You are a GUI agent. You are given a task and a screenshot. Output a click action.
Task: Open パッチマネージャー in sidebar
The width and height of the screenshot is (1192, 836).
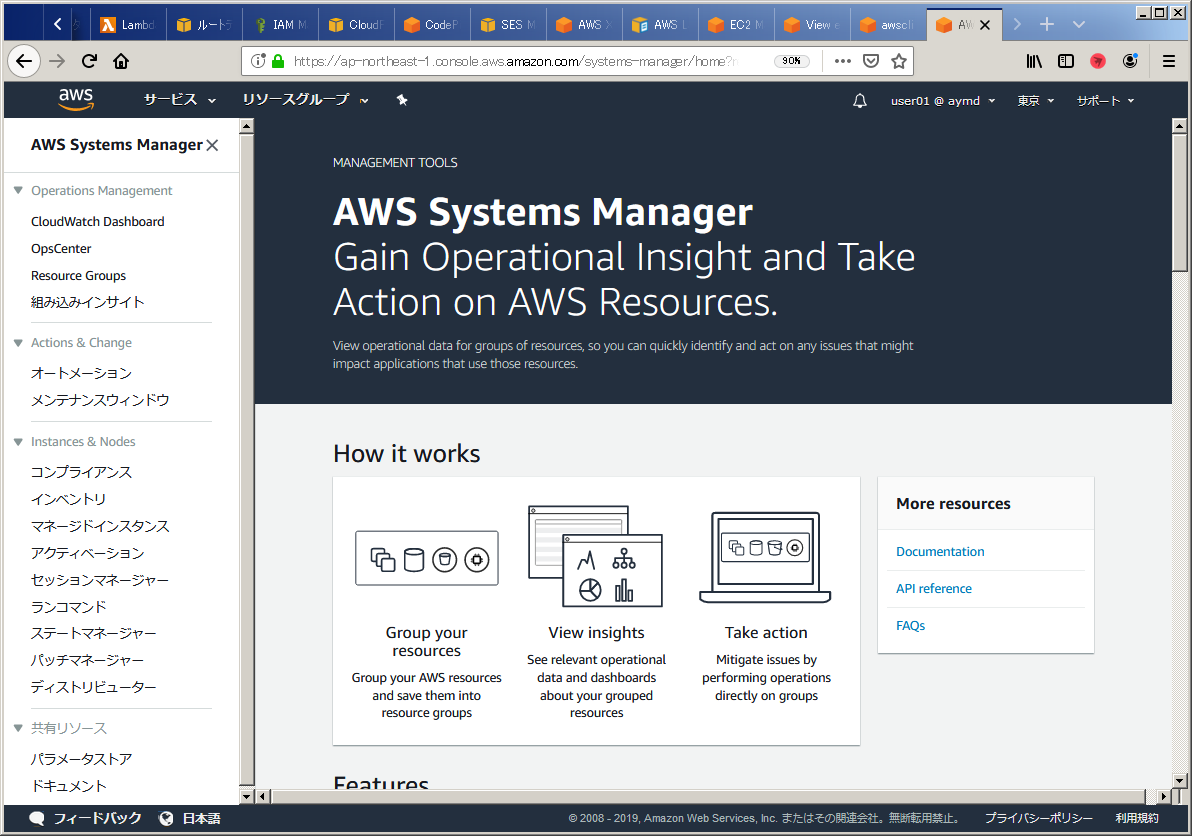pos(87,660)
